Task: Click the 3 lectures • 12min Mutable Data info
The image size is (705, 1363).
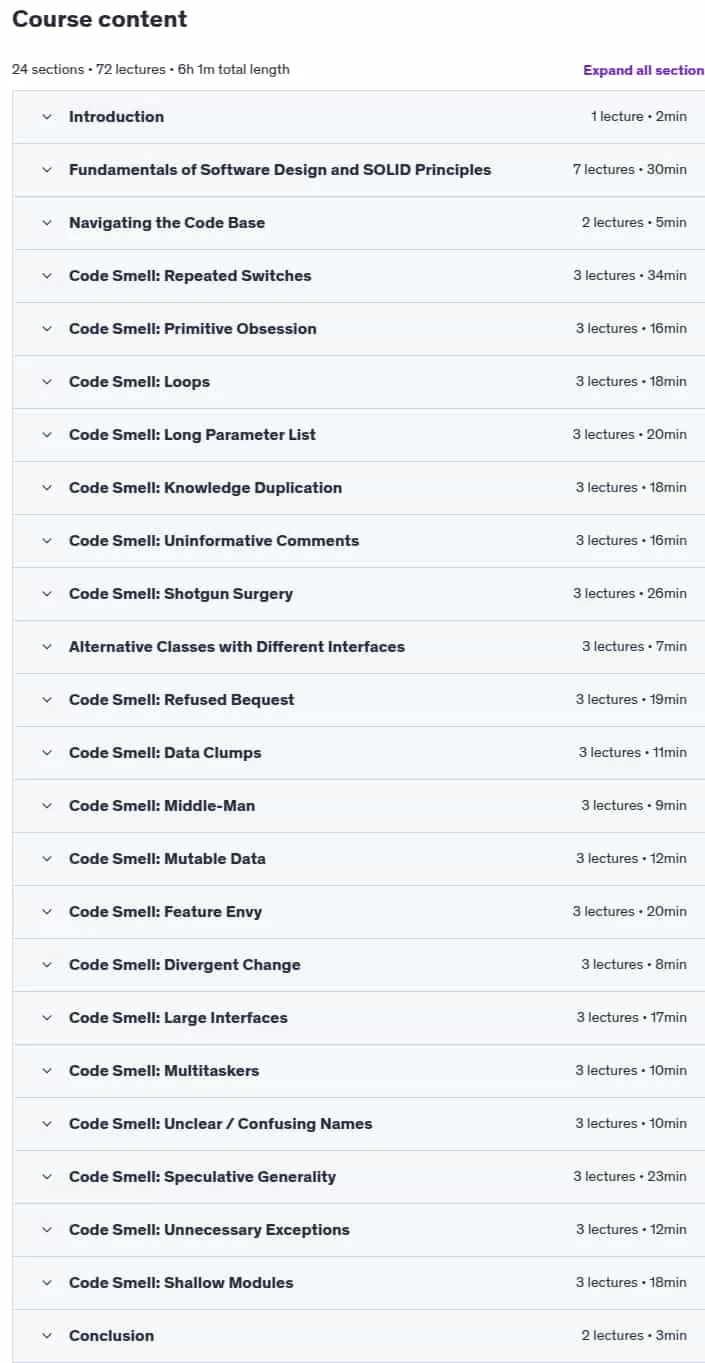Action: coord(631,859)
